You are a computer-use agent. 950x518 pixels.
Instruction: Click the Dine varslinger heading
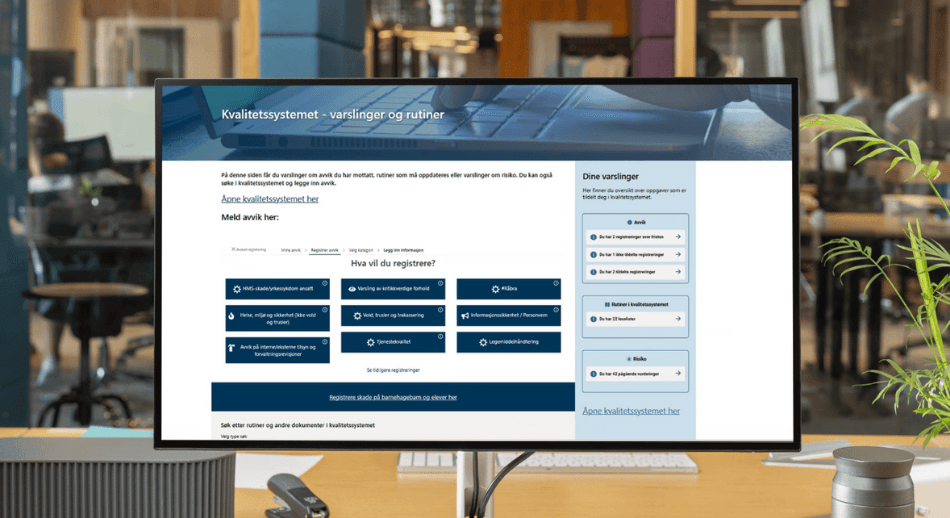(x=610, y=176)
